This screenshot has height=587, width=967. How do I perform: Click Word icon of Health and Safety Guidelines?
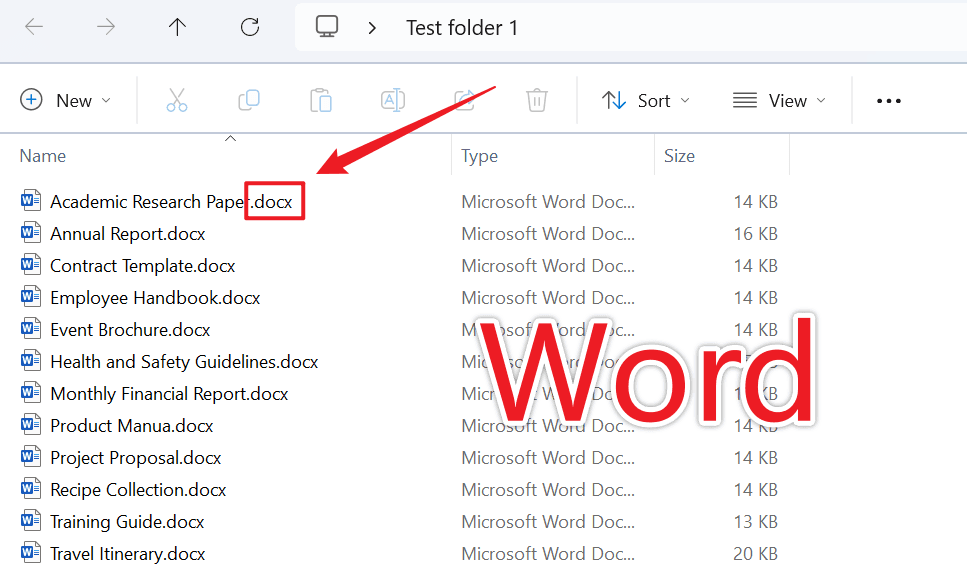[x=31, y=361]
